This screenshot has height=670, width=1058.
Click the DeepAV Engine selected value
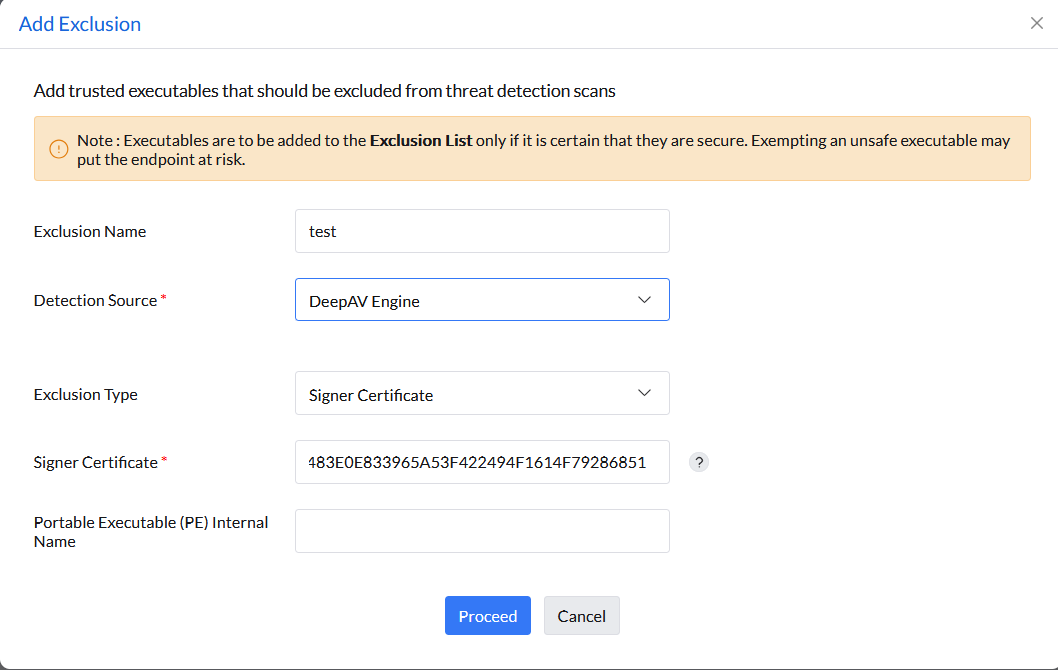(x=362, y=298)
